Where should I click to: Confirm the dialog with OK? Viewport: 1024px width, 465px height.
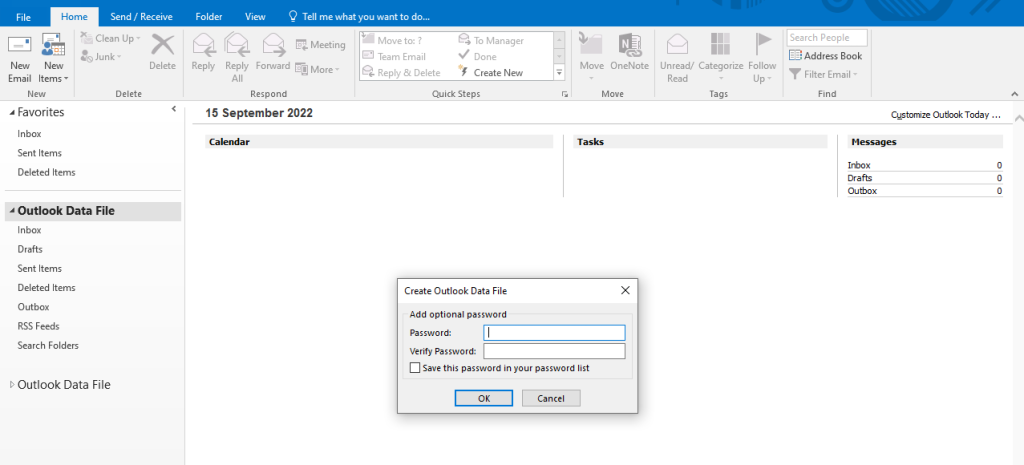pyautogui.click(x=484, y=398)
